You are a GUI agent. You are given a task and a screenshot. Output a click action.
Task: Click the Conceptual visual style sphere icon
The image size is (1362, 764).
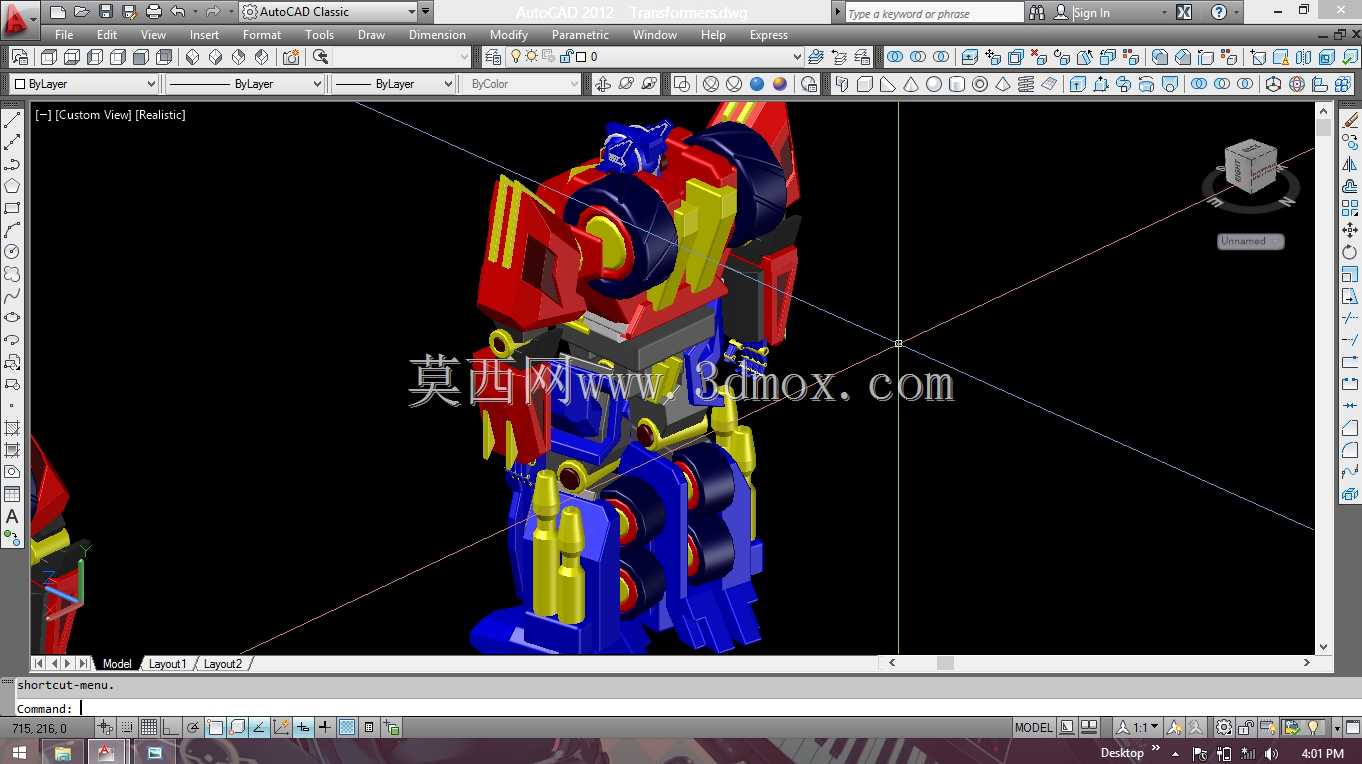click(780, 84)
